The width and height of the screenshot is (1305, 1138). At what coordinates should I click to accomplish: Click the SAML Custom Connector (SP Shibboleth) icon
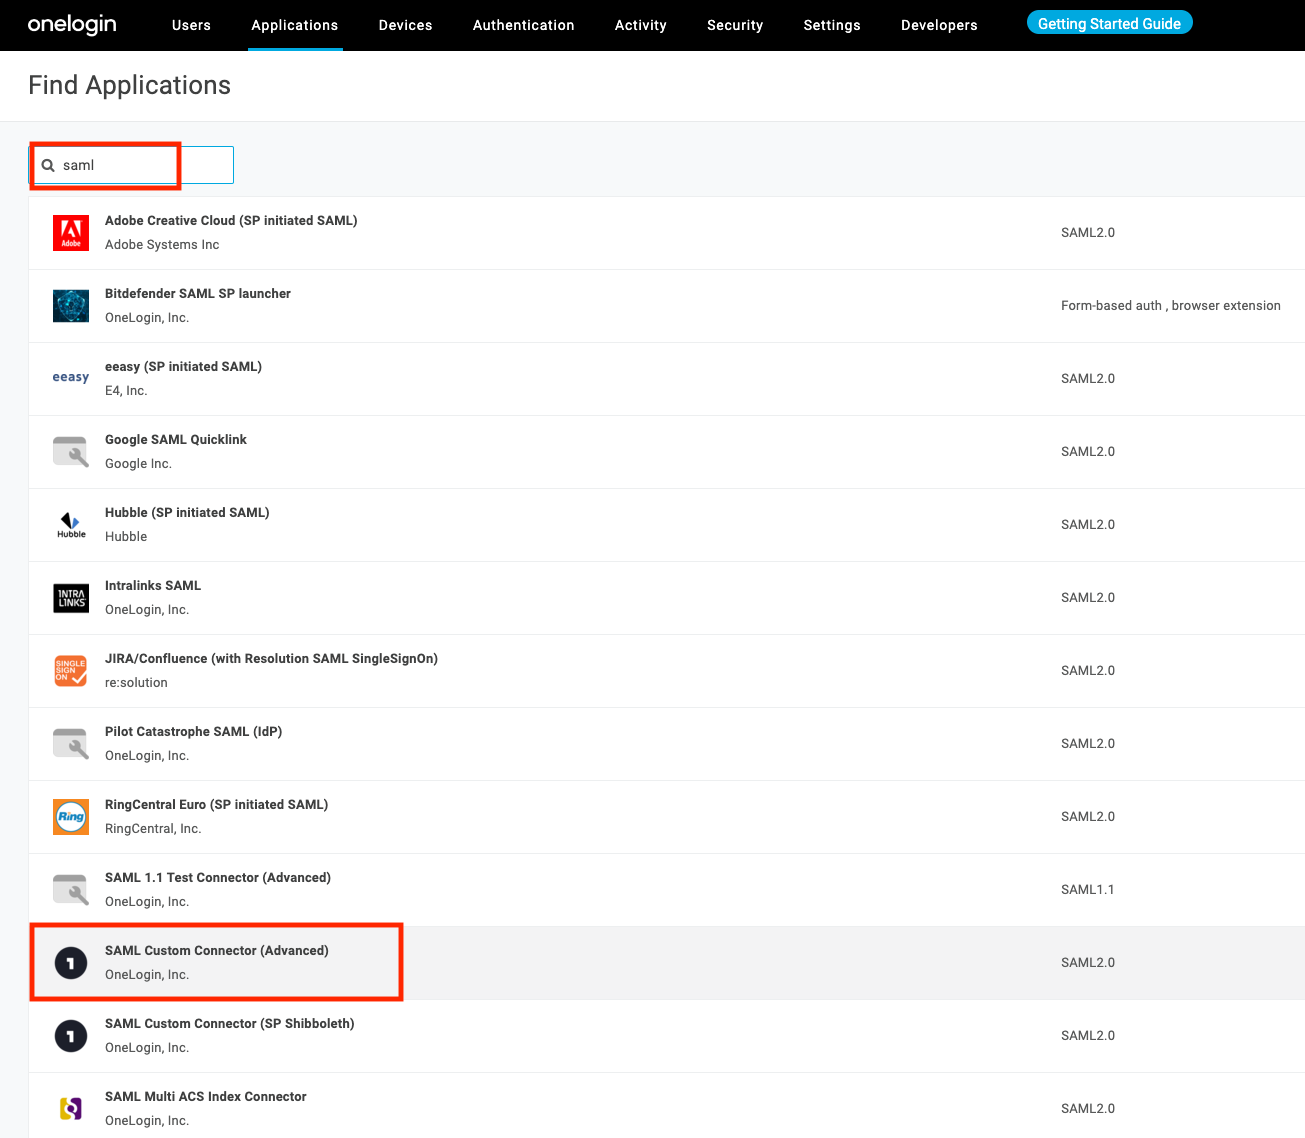coord(71,1036)
